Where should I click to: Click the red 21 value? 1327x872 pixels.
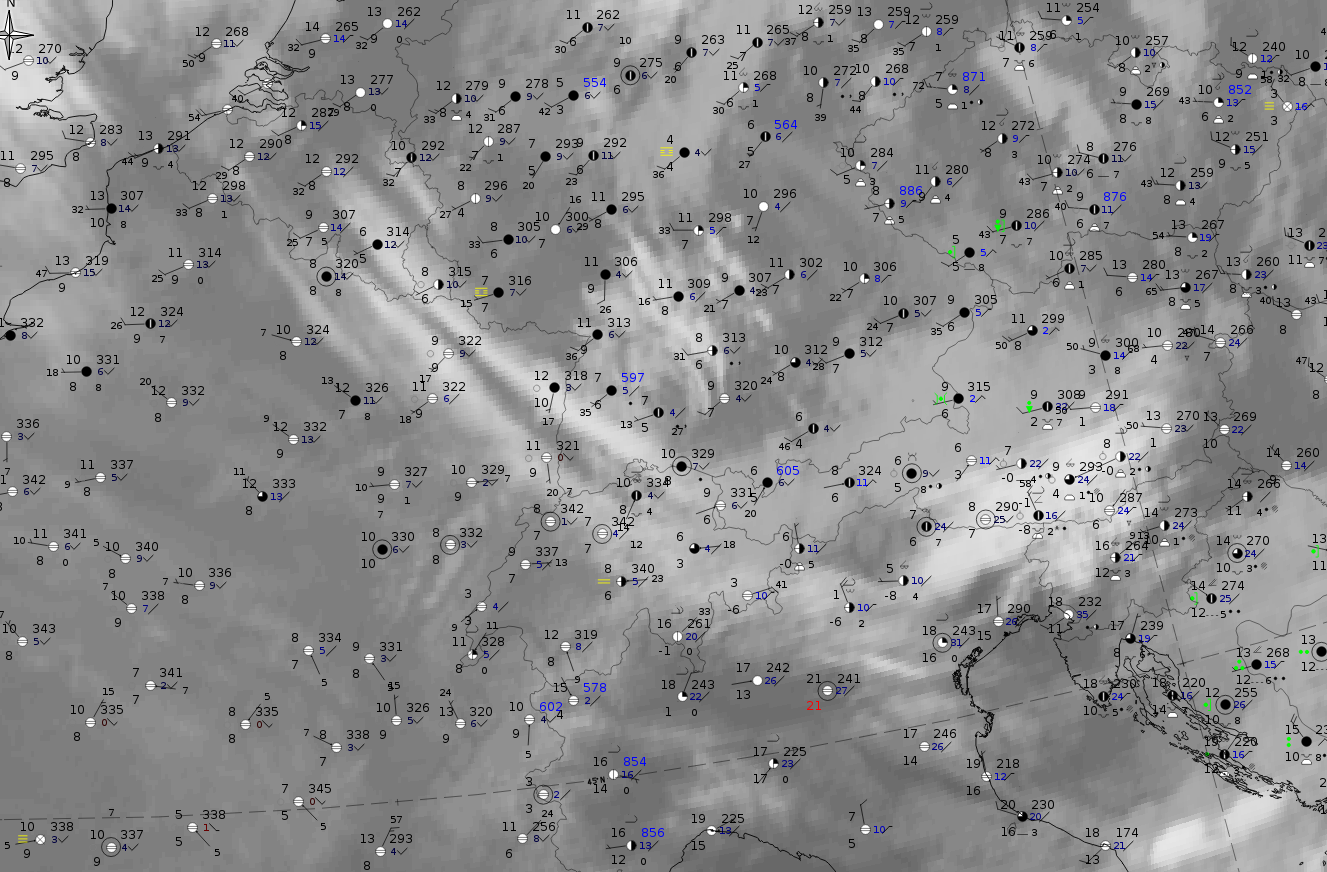tap(813, 706)
